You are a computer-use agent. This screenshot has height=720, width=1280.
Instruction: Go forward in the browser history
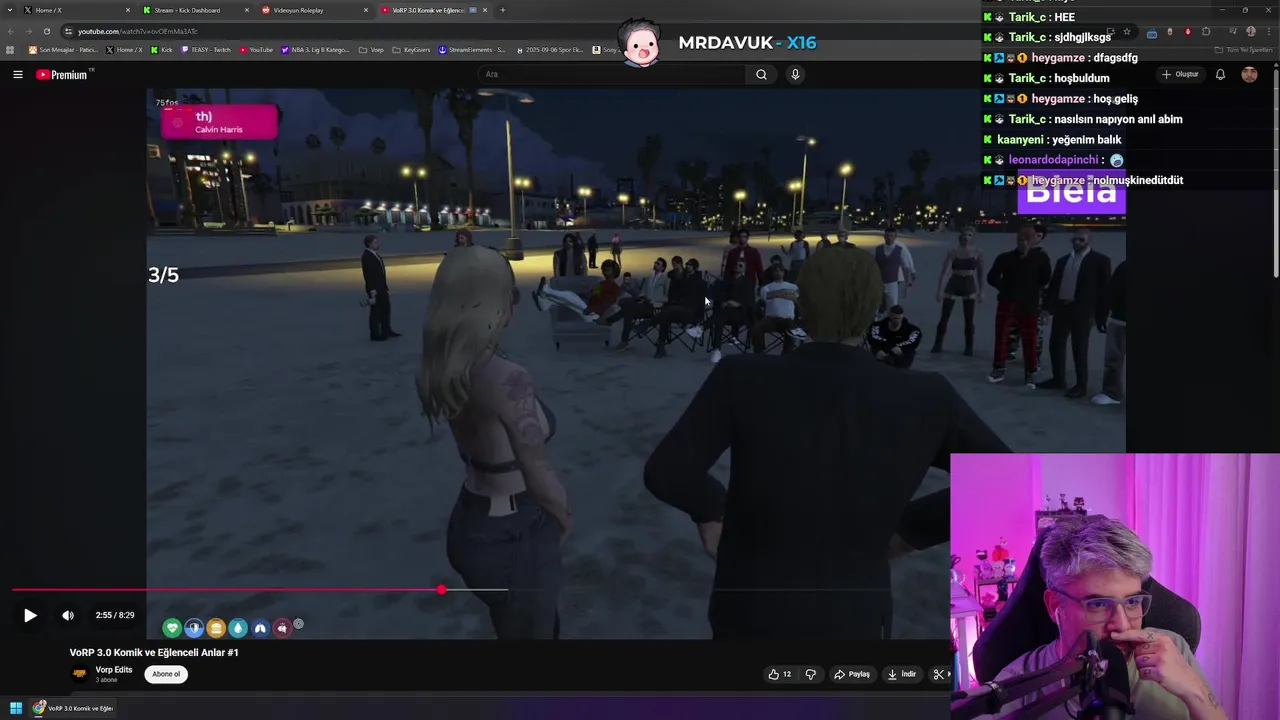[28, 31]
